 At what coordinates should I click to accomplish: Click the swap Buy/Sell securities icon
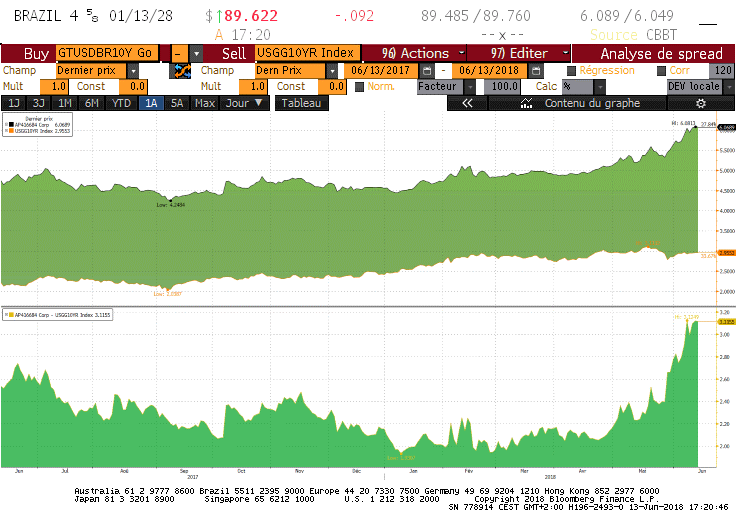[182, 71]
